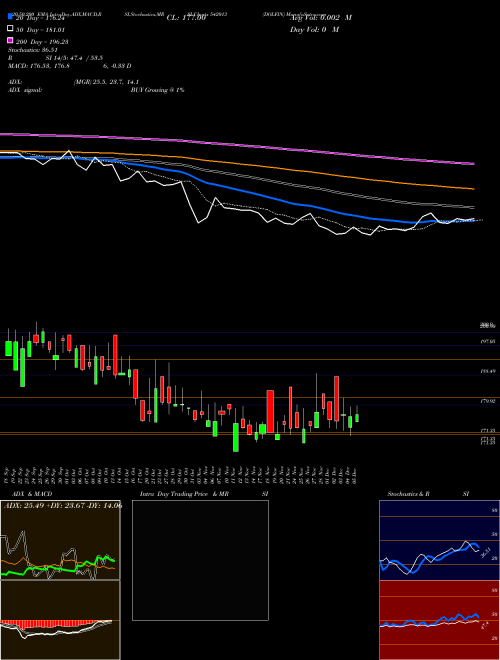Click the tallest green candlestick in mid-November
Image resolution: width=500 pixels, height=660 pixels.
click(236, 437)
